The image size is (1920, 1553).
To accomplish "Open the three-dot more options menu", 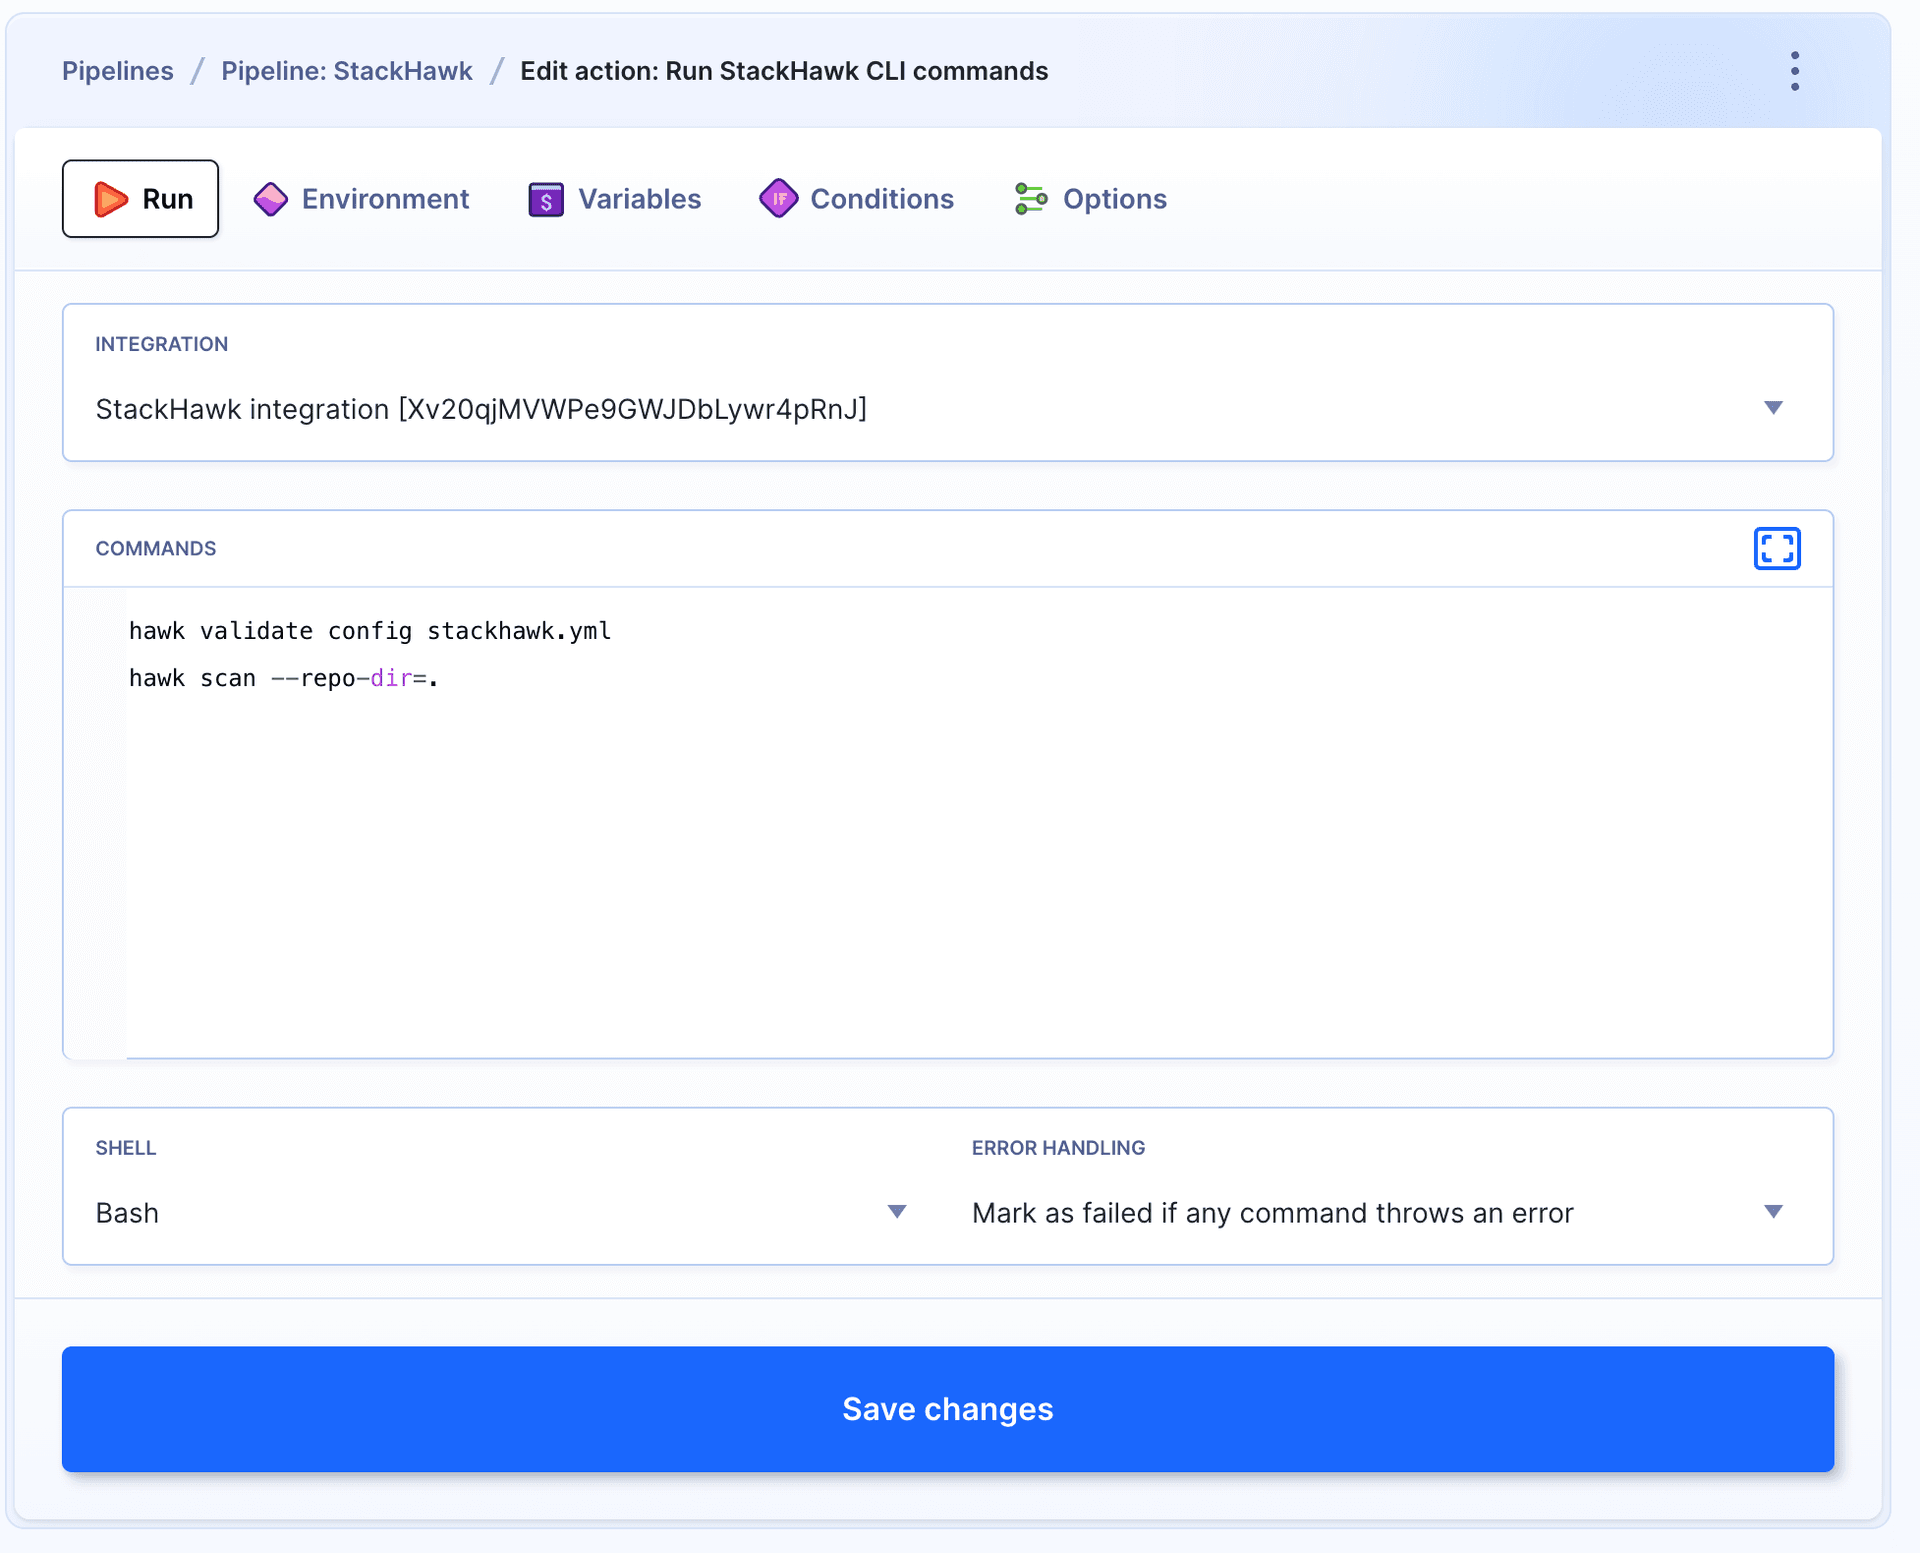I will click(x=1795, y=71).
